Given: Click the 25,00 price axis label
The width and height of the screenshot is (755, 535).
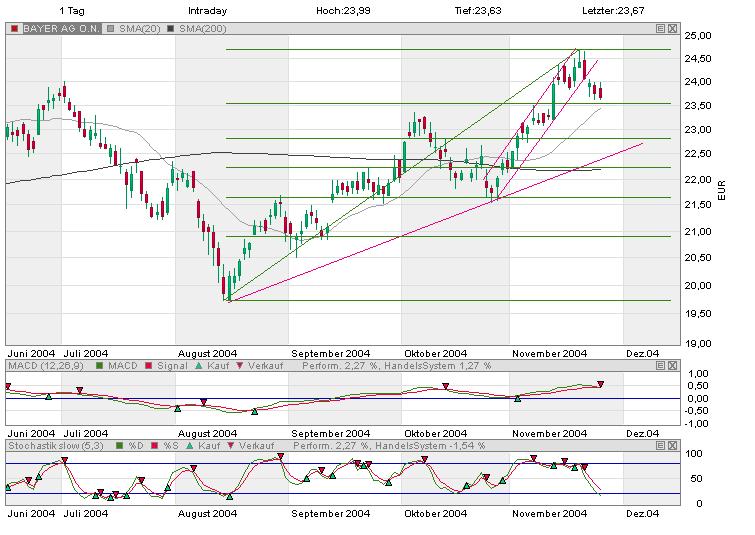Looking at the screenshot, I should (698, 36).
